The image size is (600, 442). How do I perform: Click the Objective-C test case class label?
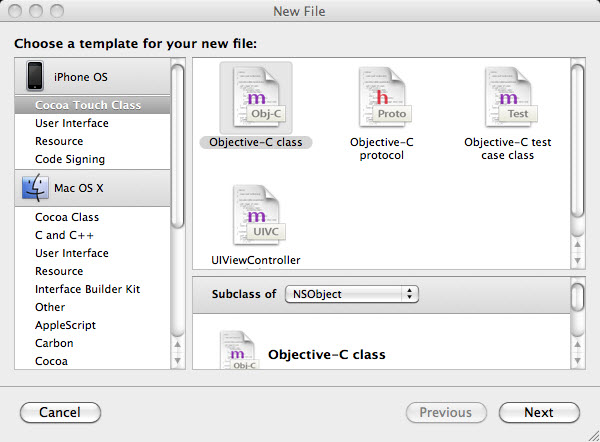508,148
